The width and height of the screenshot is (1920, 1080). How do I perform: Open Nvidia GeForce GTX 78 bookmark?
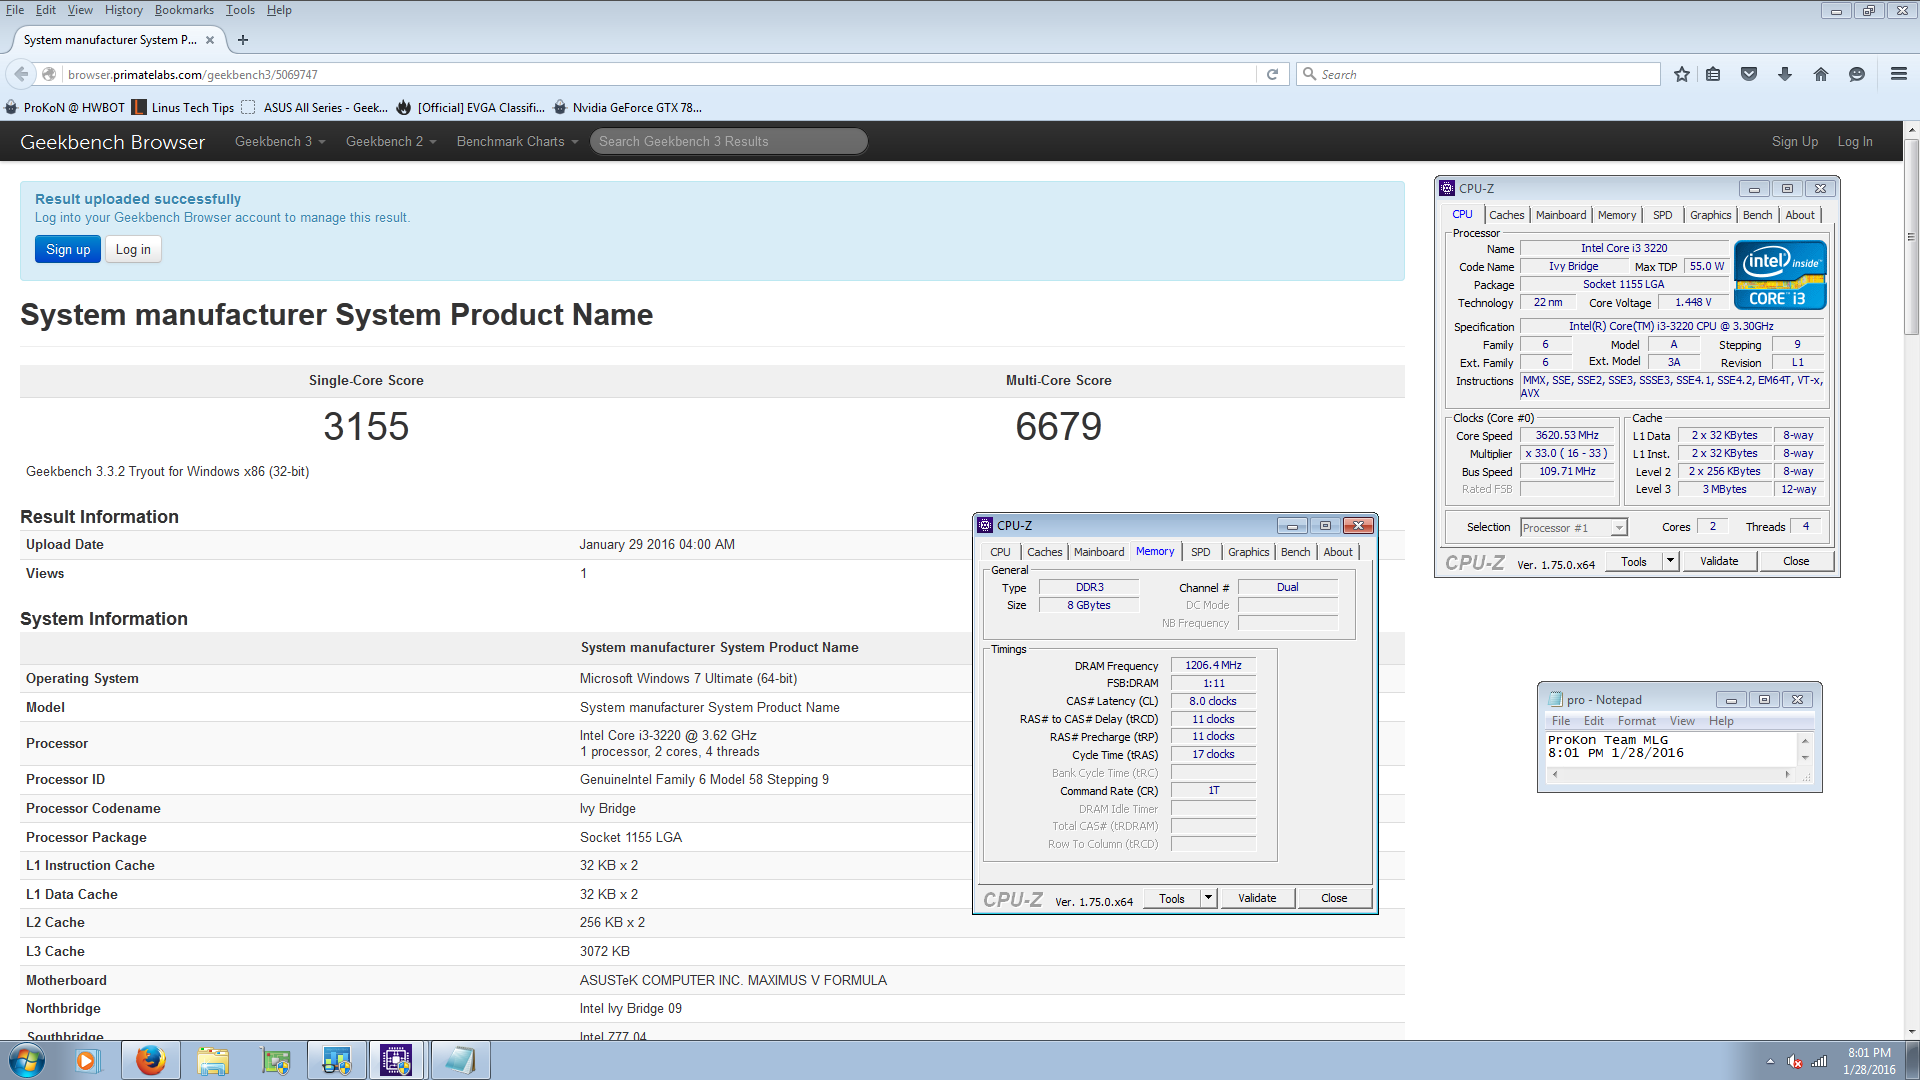627,107
